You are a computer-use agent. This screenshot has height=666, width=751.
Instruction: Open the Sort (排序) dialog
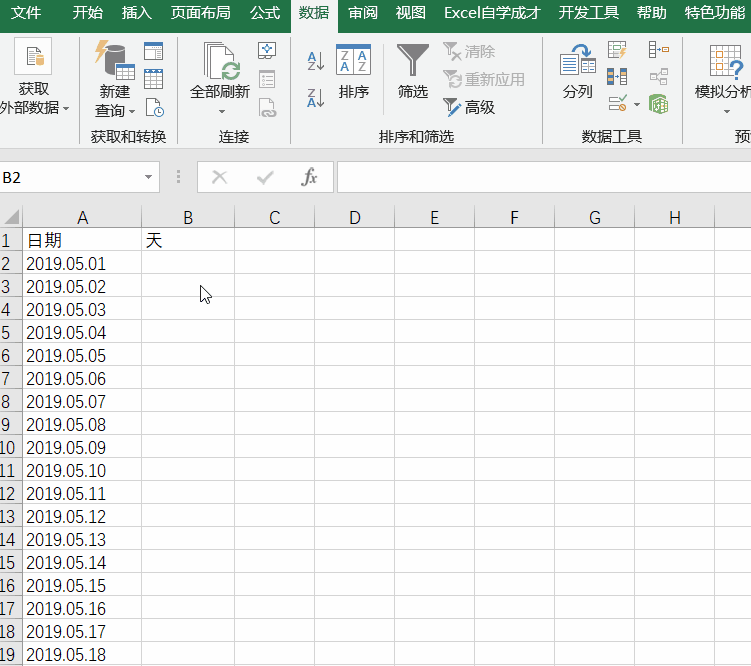[353, 72]
